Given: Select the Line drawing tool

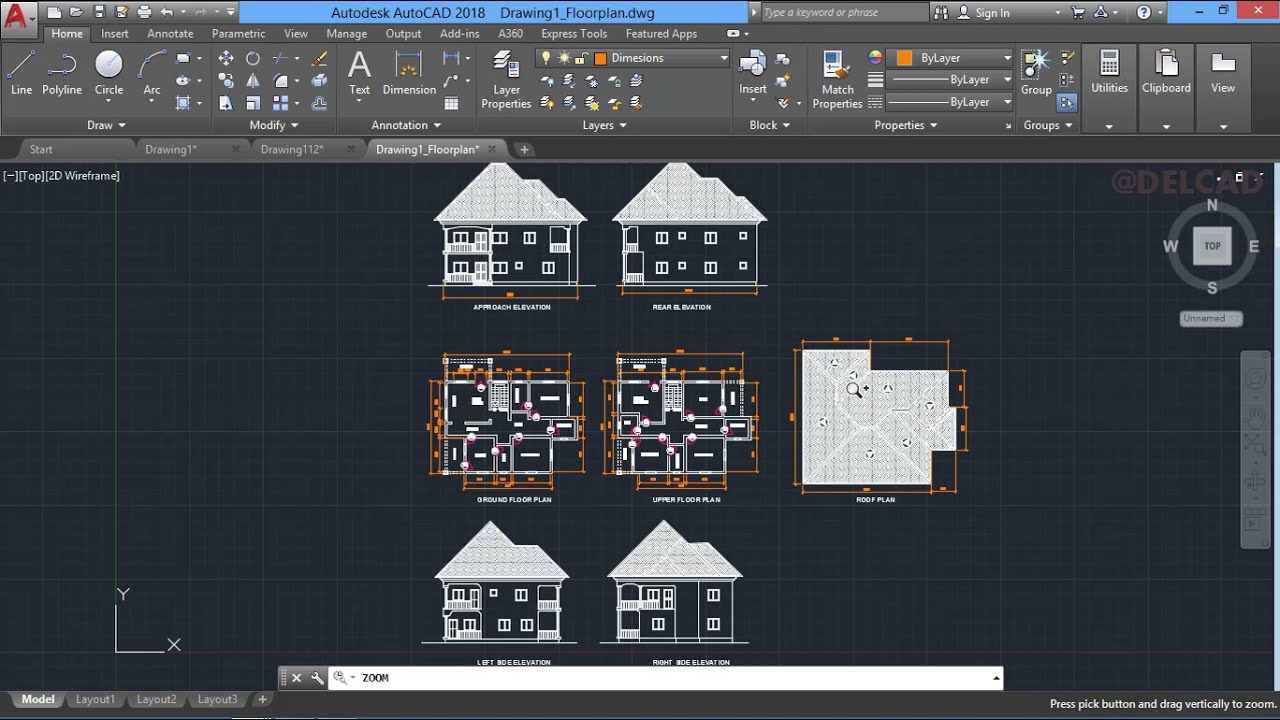Looking at the screenshot, I should click(x=21, y=73).
